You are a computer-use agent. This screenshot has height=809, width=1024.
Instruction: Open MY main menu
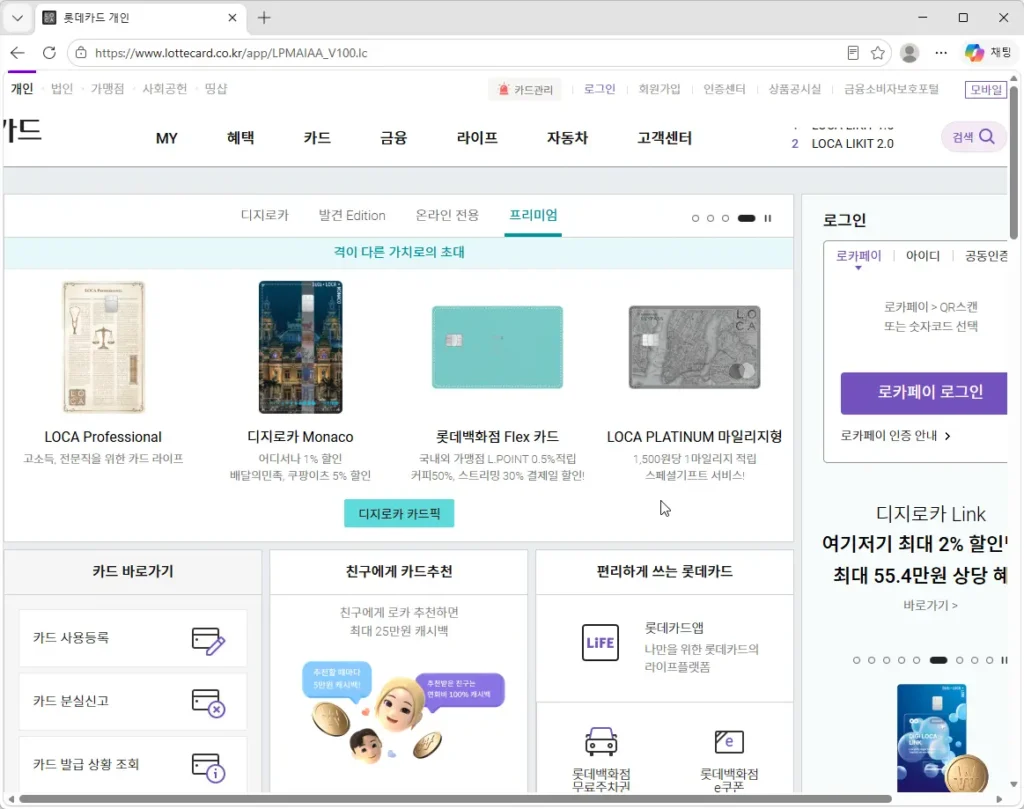coord(167,138)
